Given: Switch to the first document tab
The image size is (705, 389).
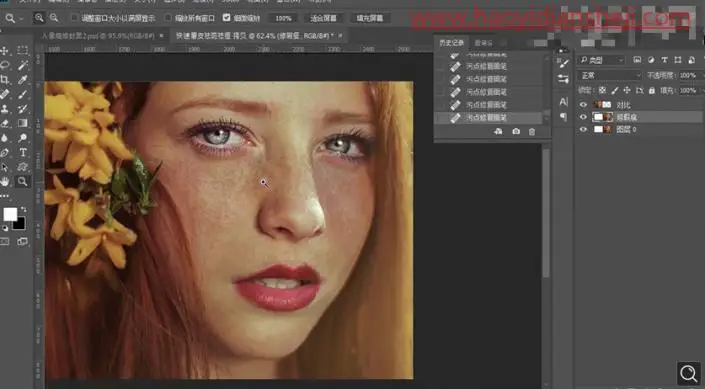Looking at the screenshot, I should [98, 36].
